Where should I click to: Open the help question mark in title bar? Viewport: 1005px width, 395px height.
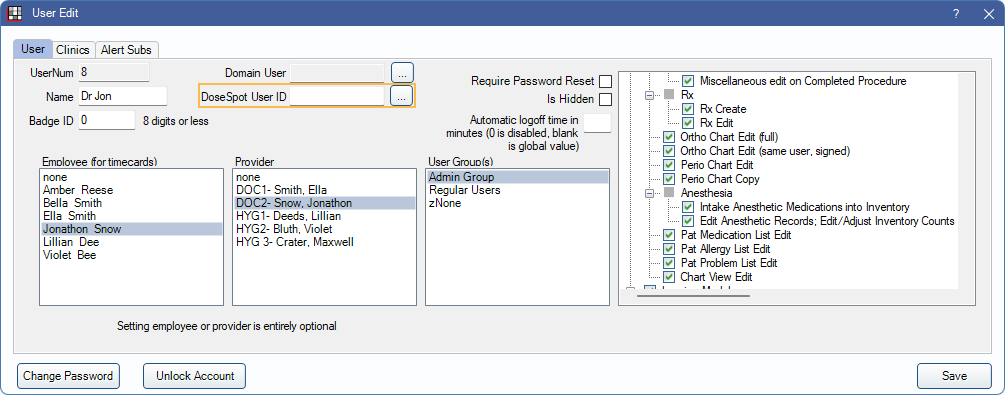(956, 13)
